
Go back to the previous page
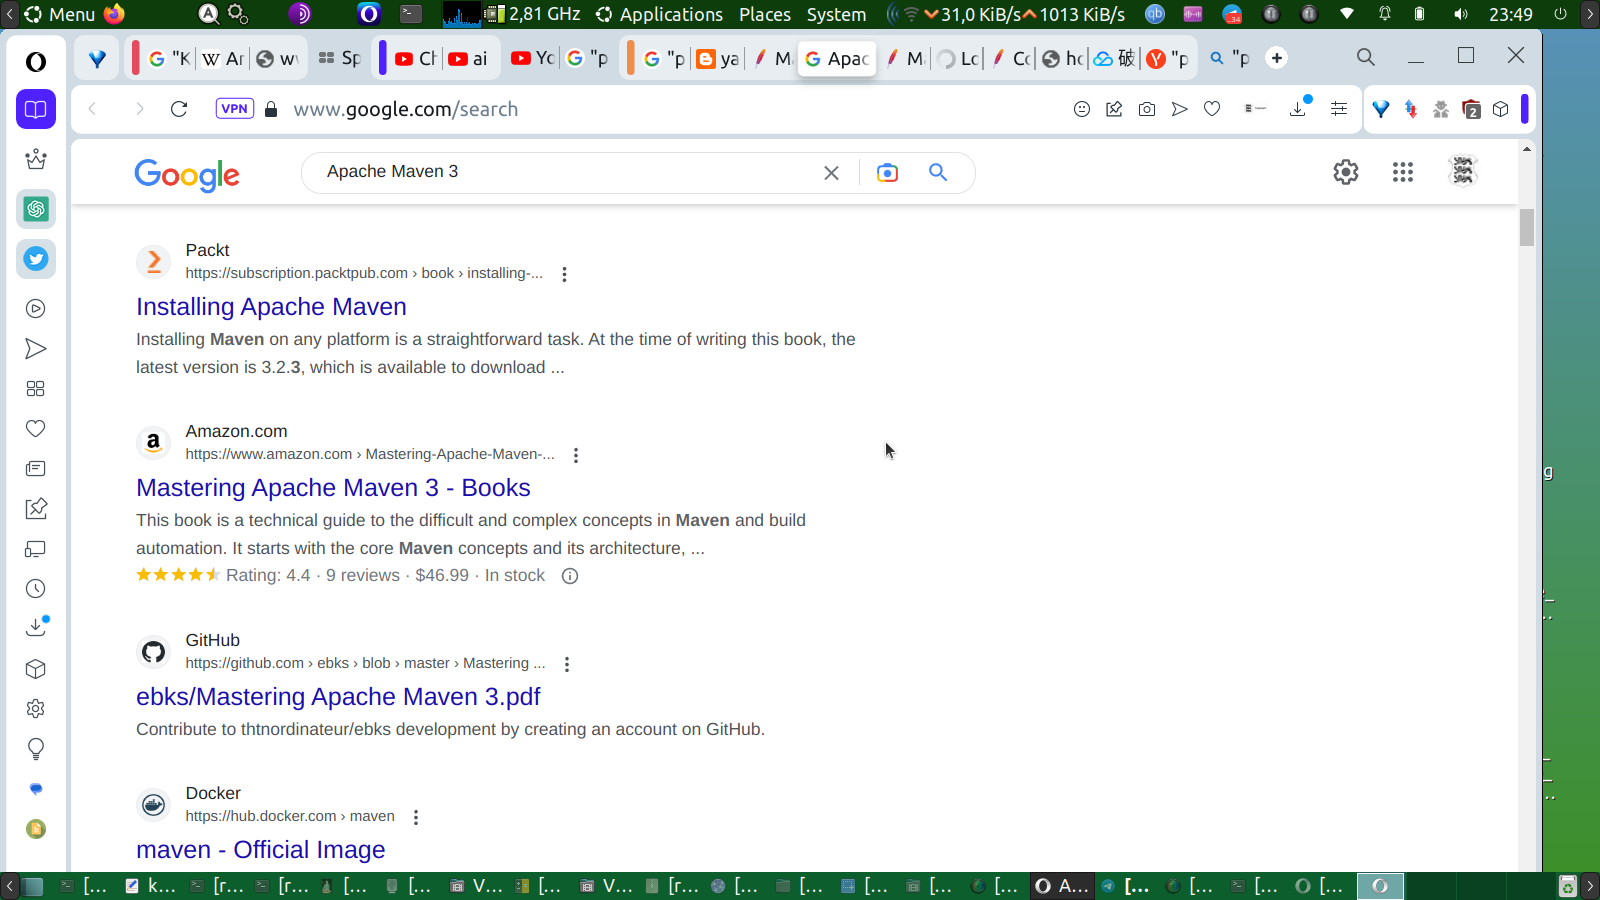(x=92, y=109)
